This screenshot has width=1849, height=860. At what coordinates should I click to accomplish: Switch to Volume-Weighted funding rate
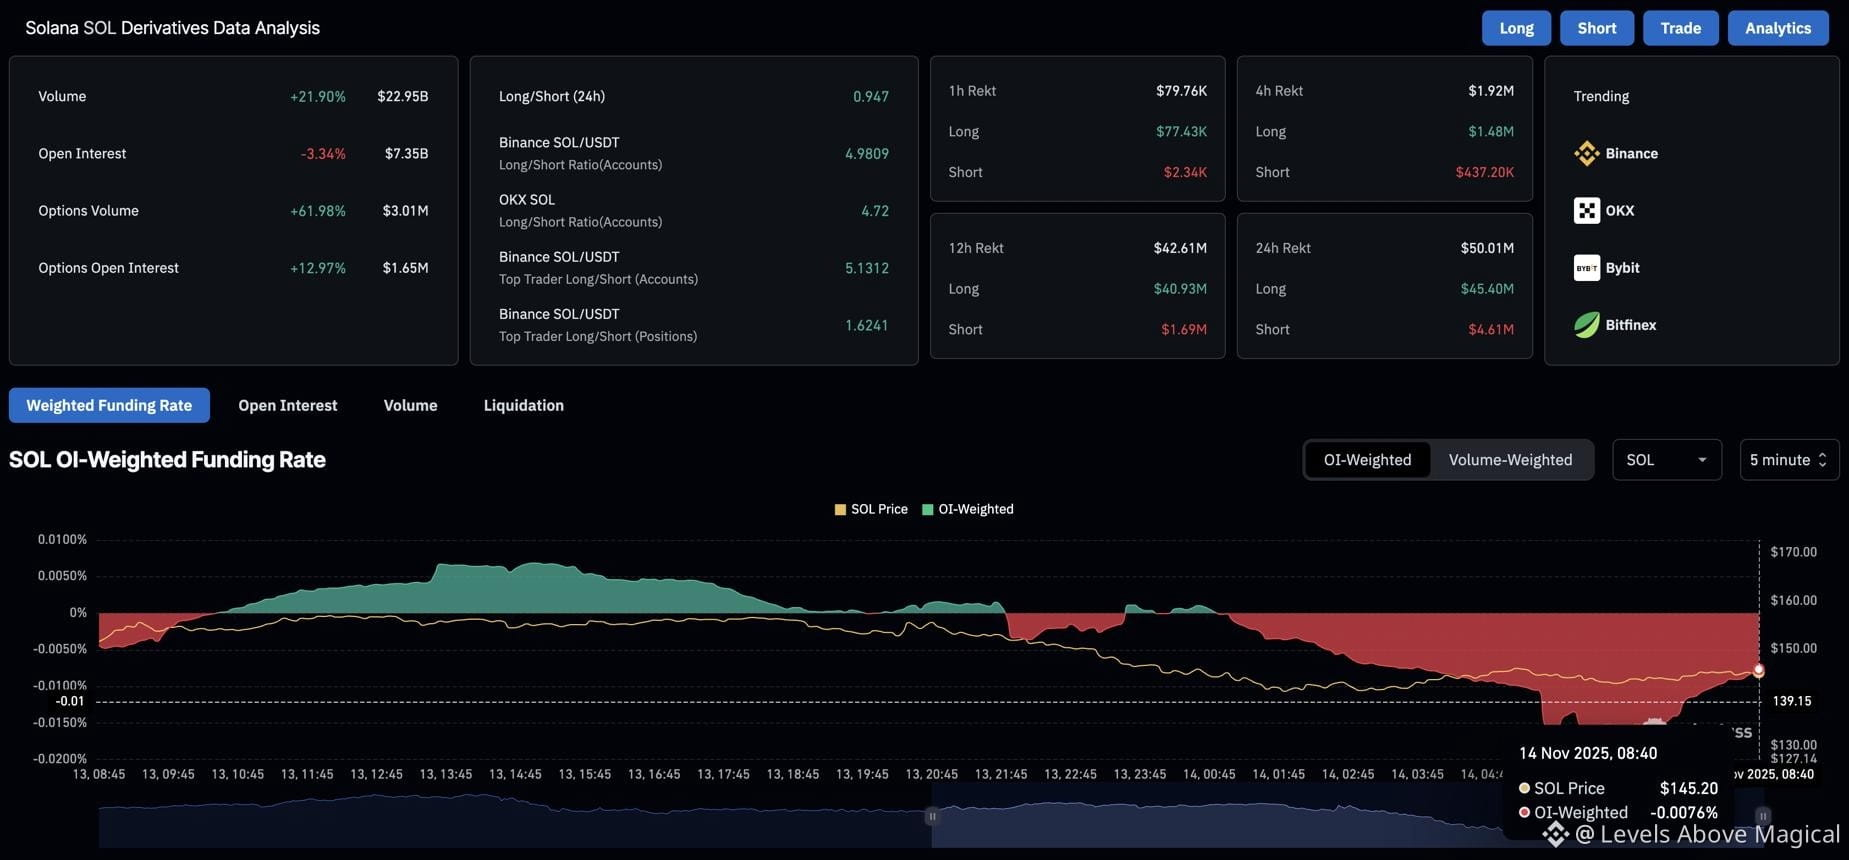(1510, 460)
